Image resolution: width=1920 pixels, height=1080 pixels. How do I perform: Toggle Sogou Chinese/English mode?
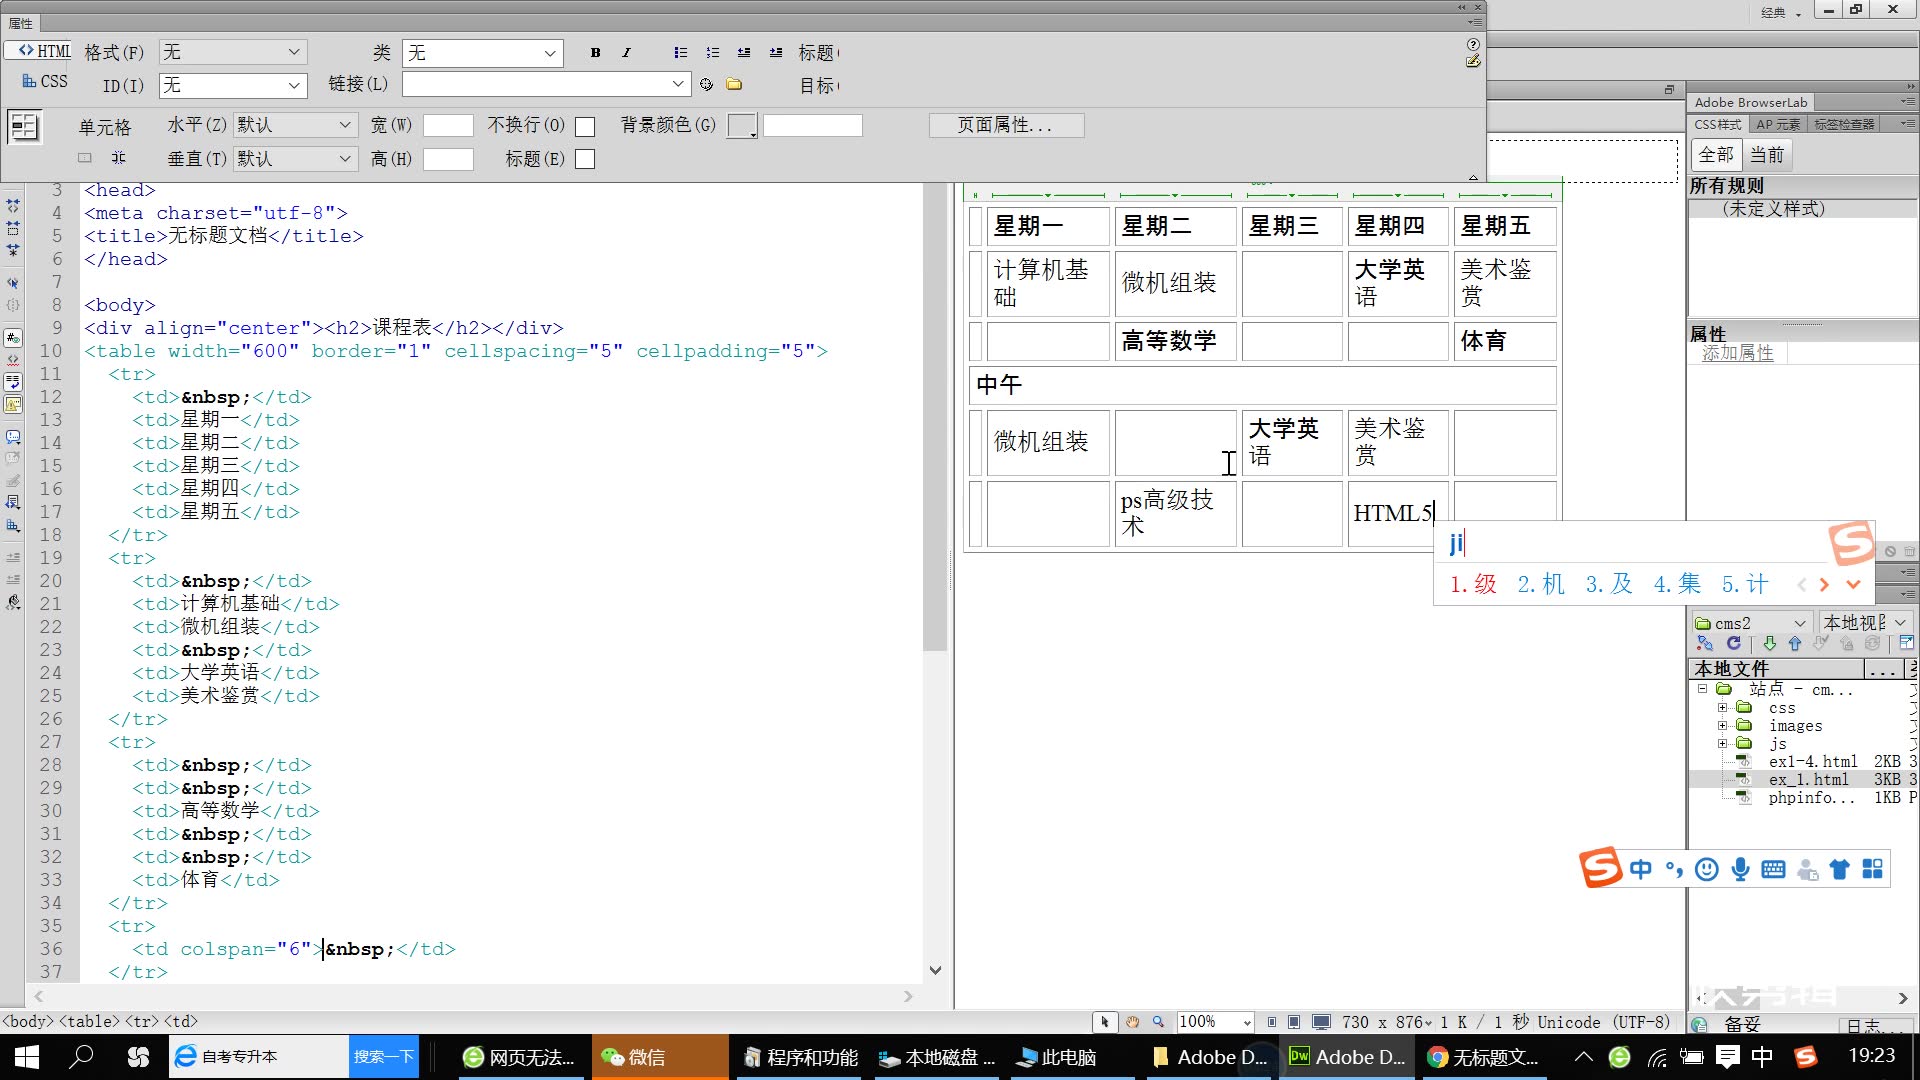coord(1640,869)
